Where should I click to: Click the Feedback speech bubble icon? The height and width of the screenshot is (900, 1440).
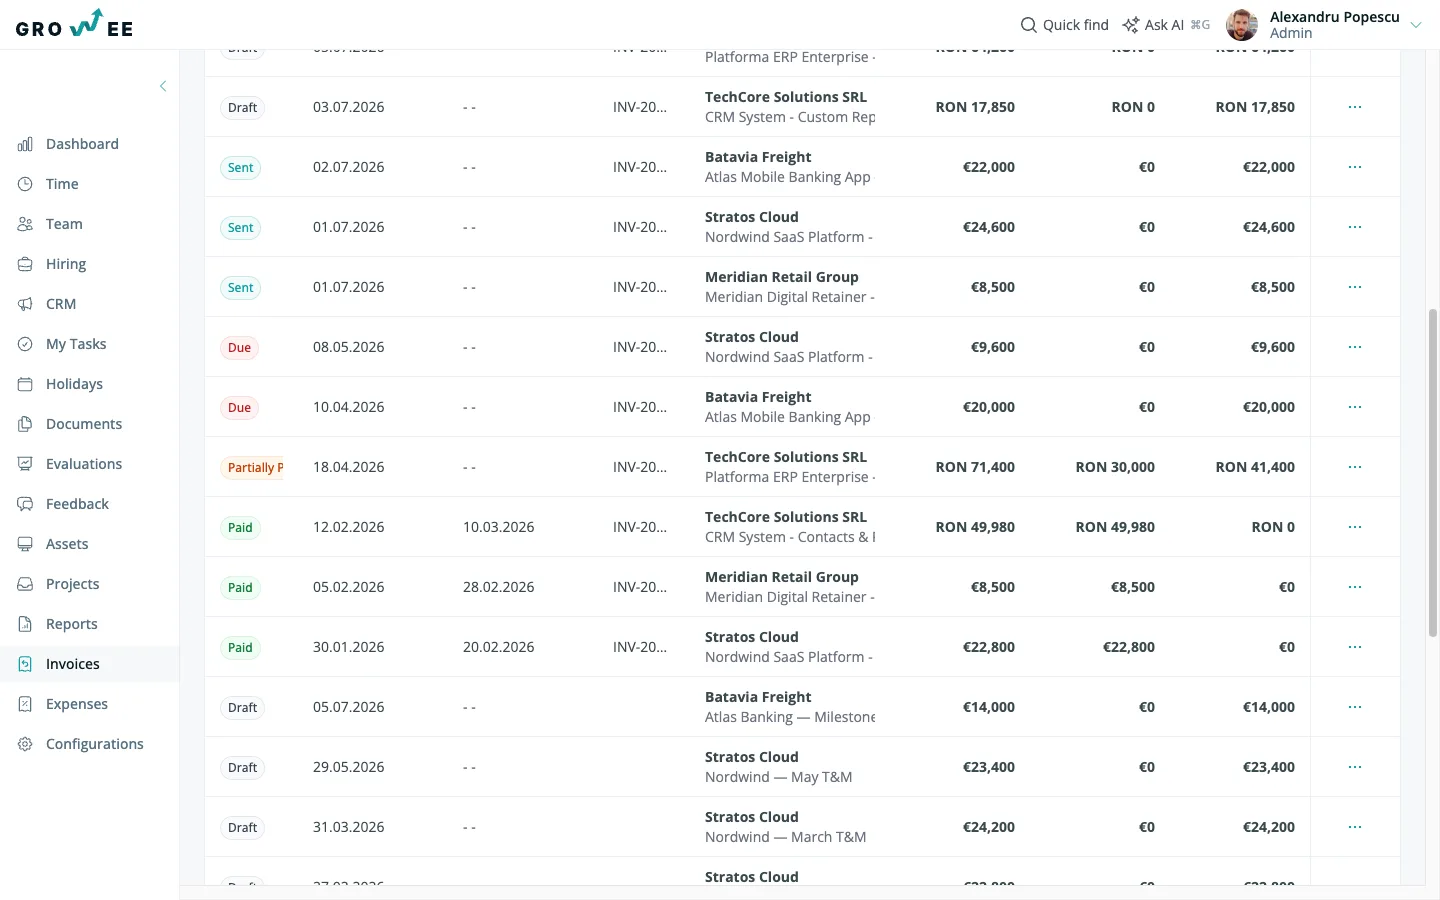coord(25,504)
